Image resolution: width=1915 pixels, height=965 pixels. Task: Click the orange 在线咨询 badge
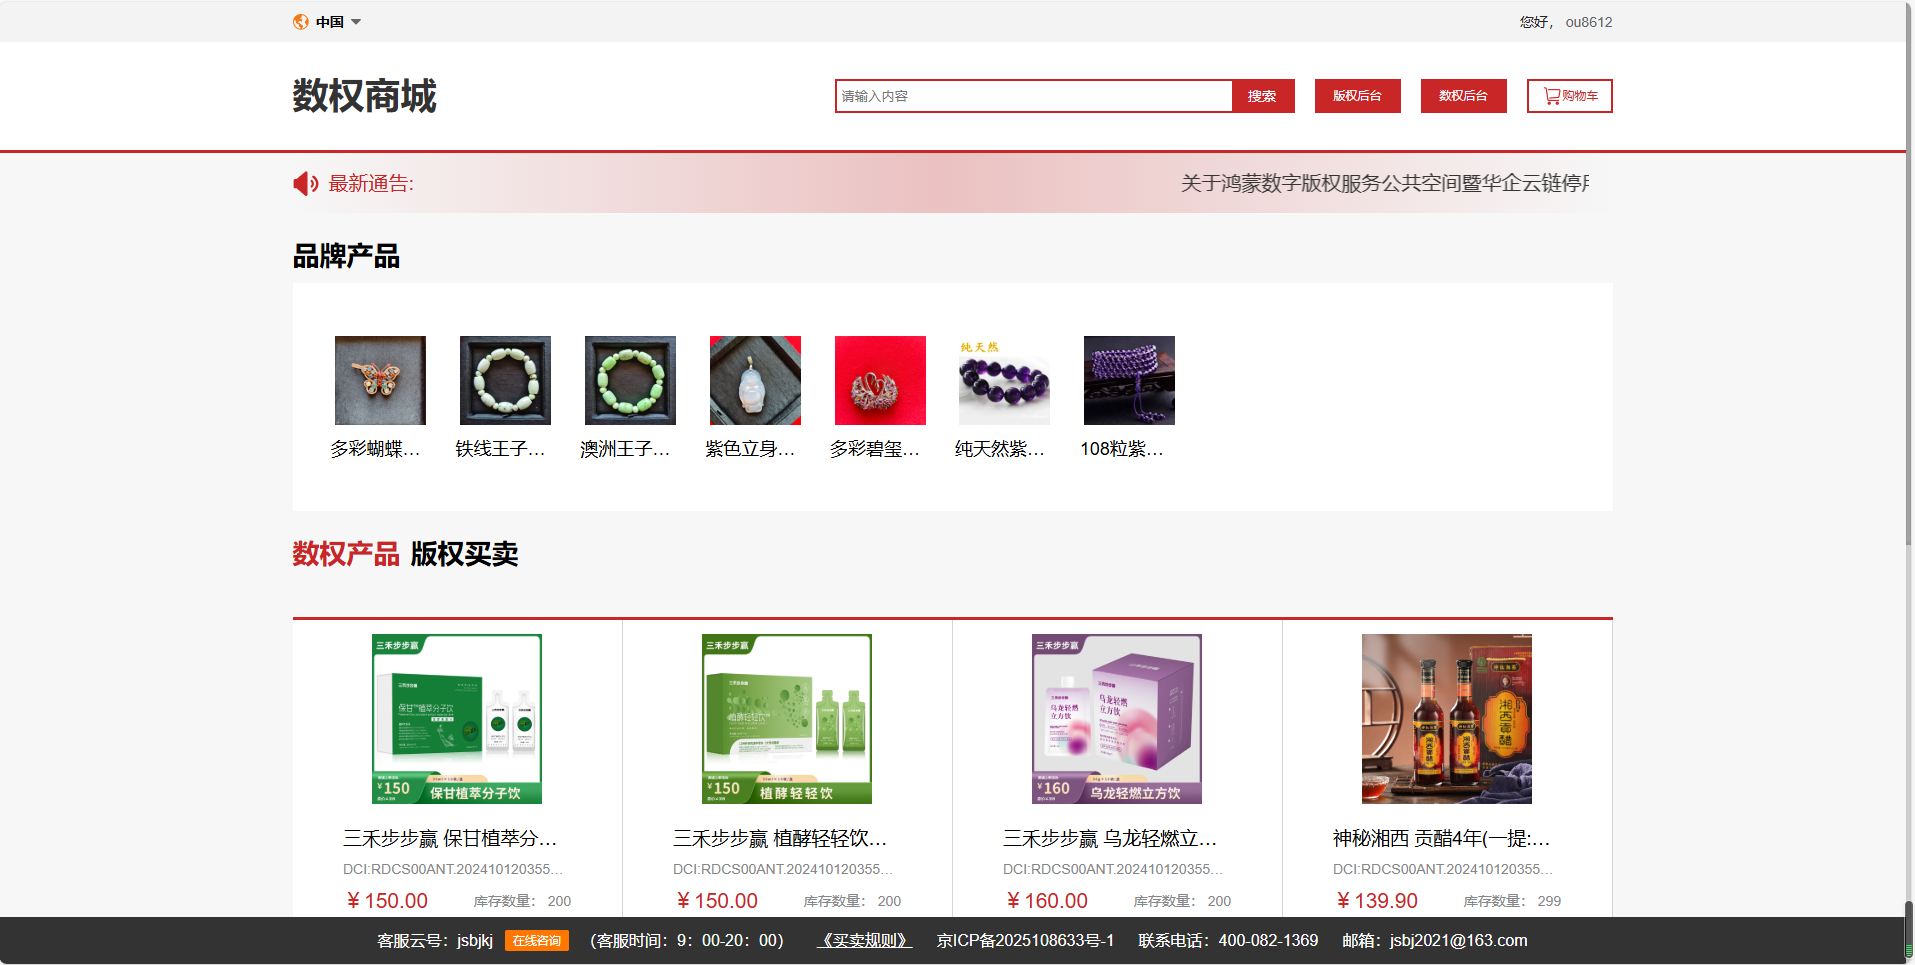coord(537,941)
